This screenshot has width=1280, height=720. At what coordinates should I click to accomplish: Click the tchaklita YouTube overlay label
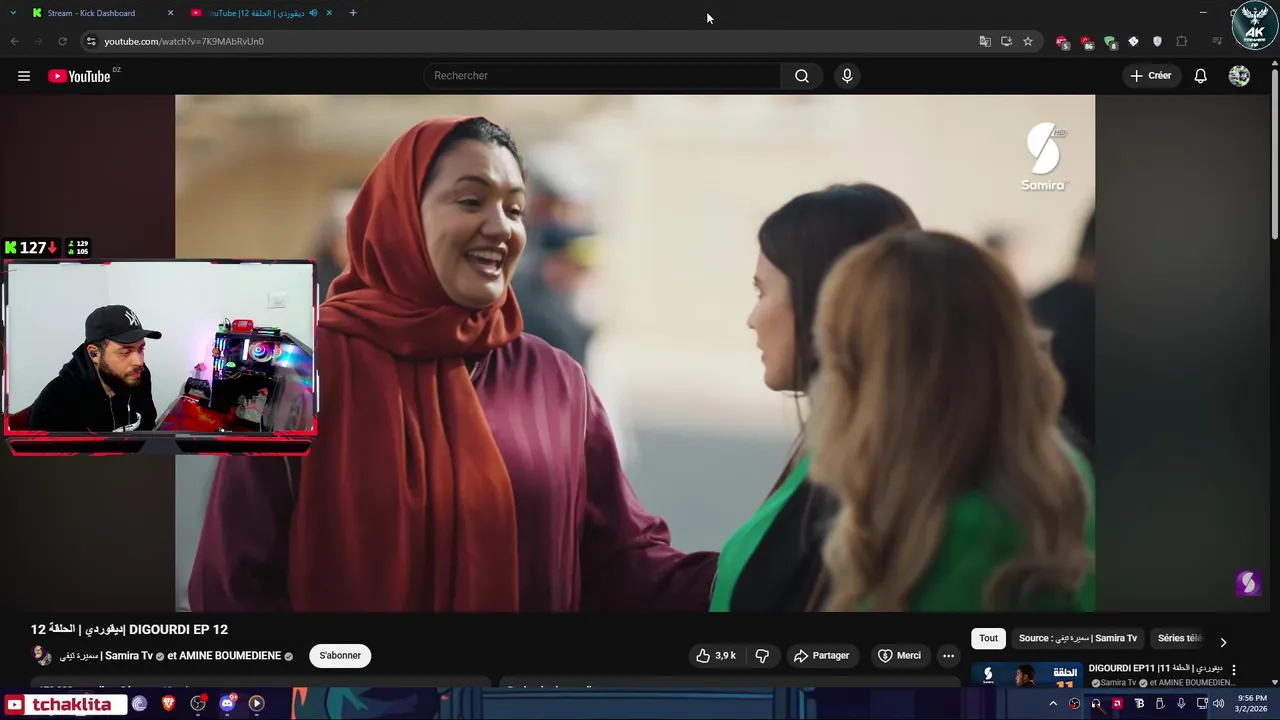click(x=64, y=705)
